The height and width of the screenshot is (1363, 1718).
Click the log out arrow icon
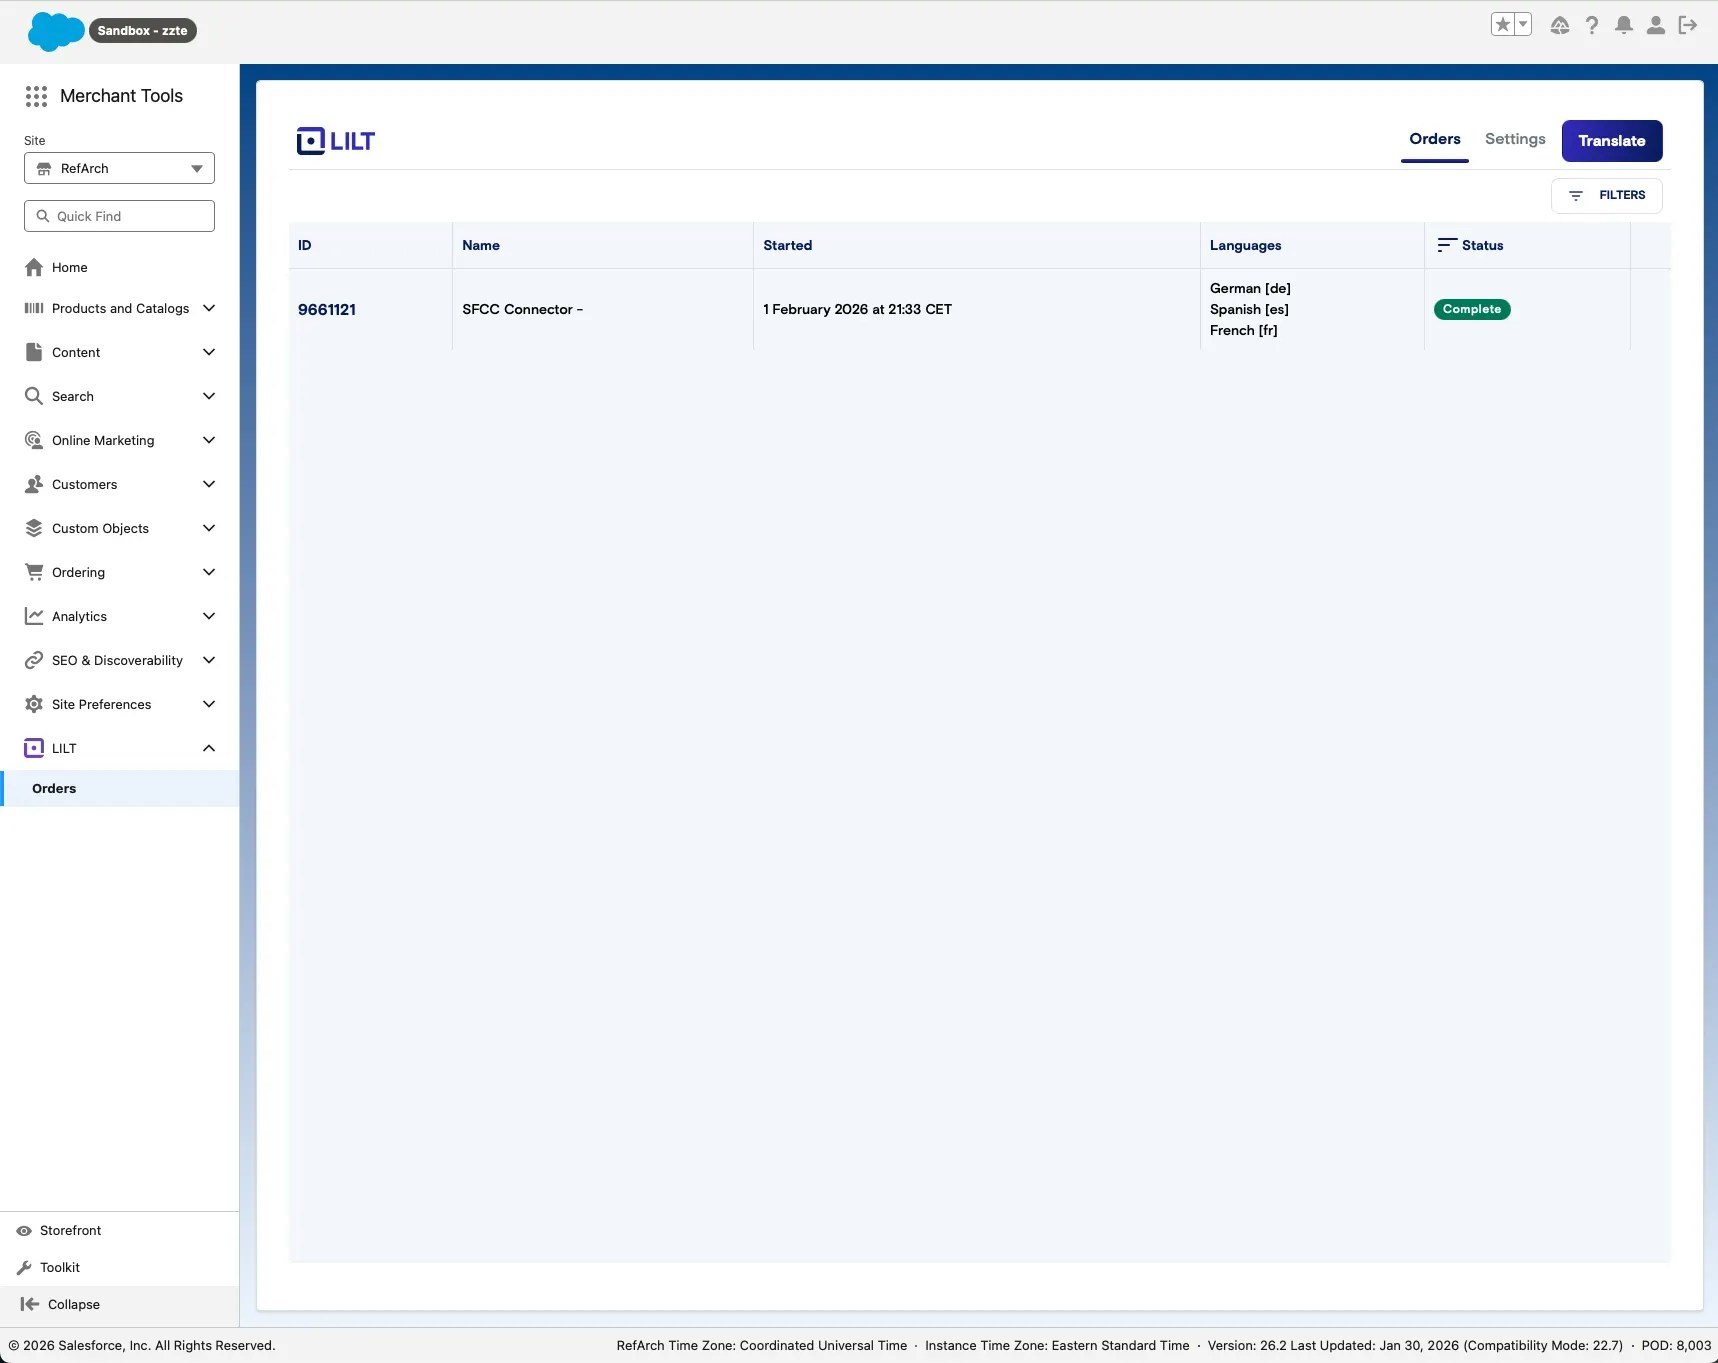[x=1688, y=25]
